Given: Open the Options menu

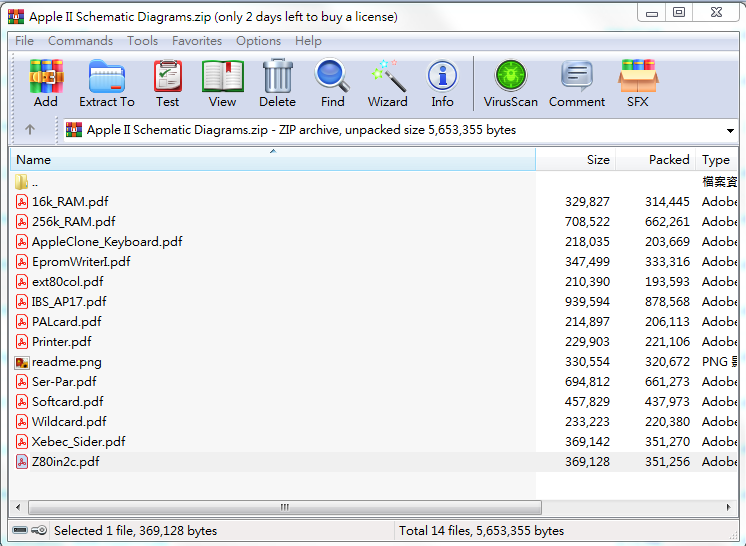Looking at the screenshot, I should 258,41.
